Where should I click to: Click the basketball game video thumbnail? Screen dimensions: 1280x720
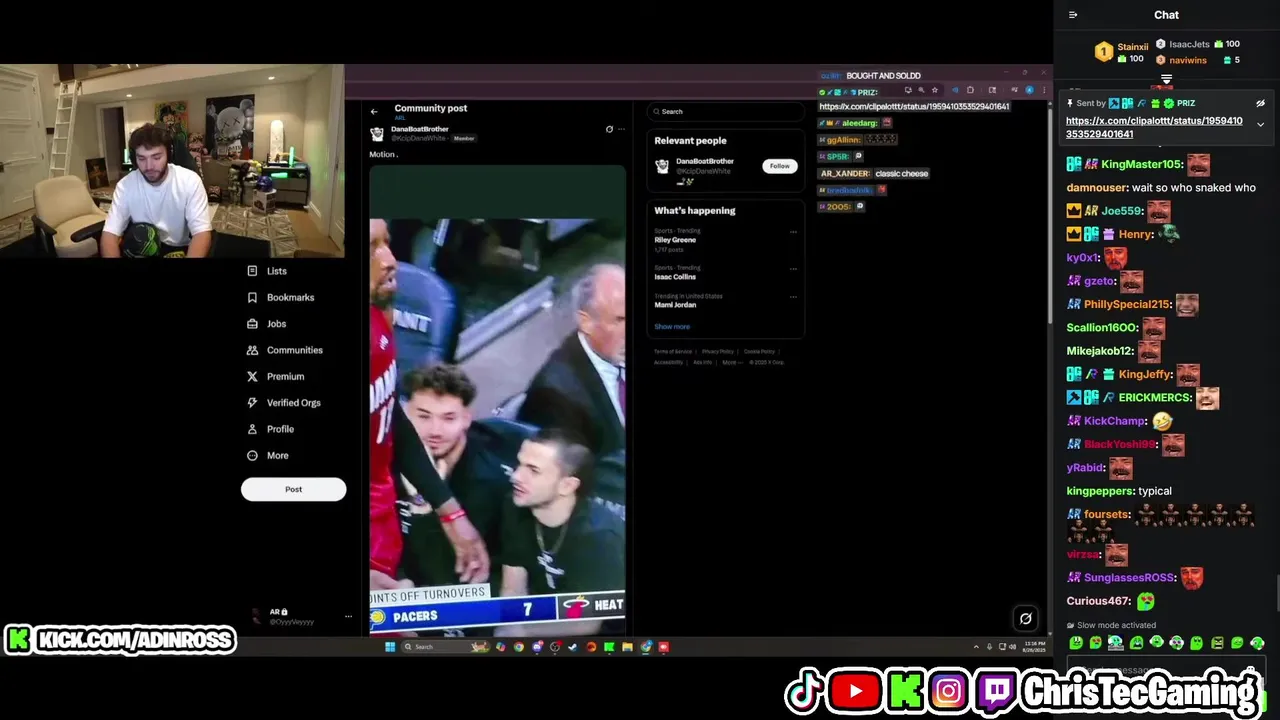[497, 400]
